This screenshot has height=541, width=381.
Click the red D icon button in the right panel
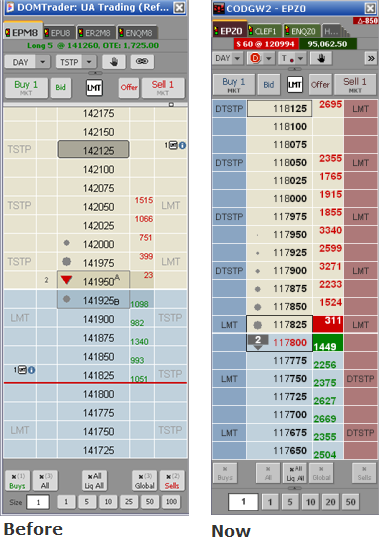[255, 58]
